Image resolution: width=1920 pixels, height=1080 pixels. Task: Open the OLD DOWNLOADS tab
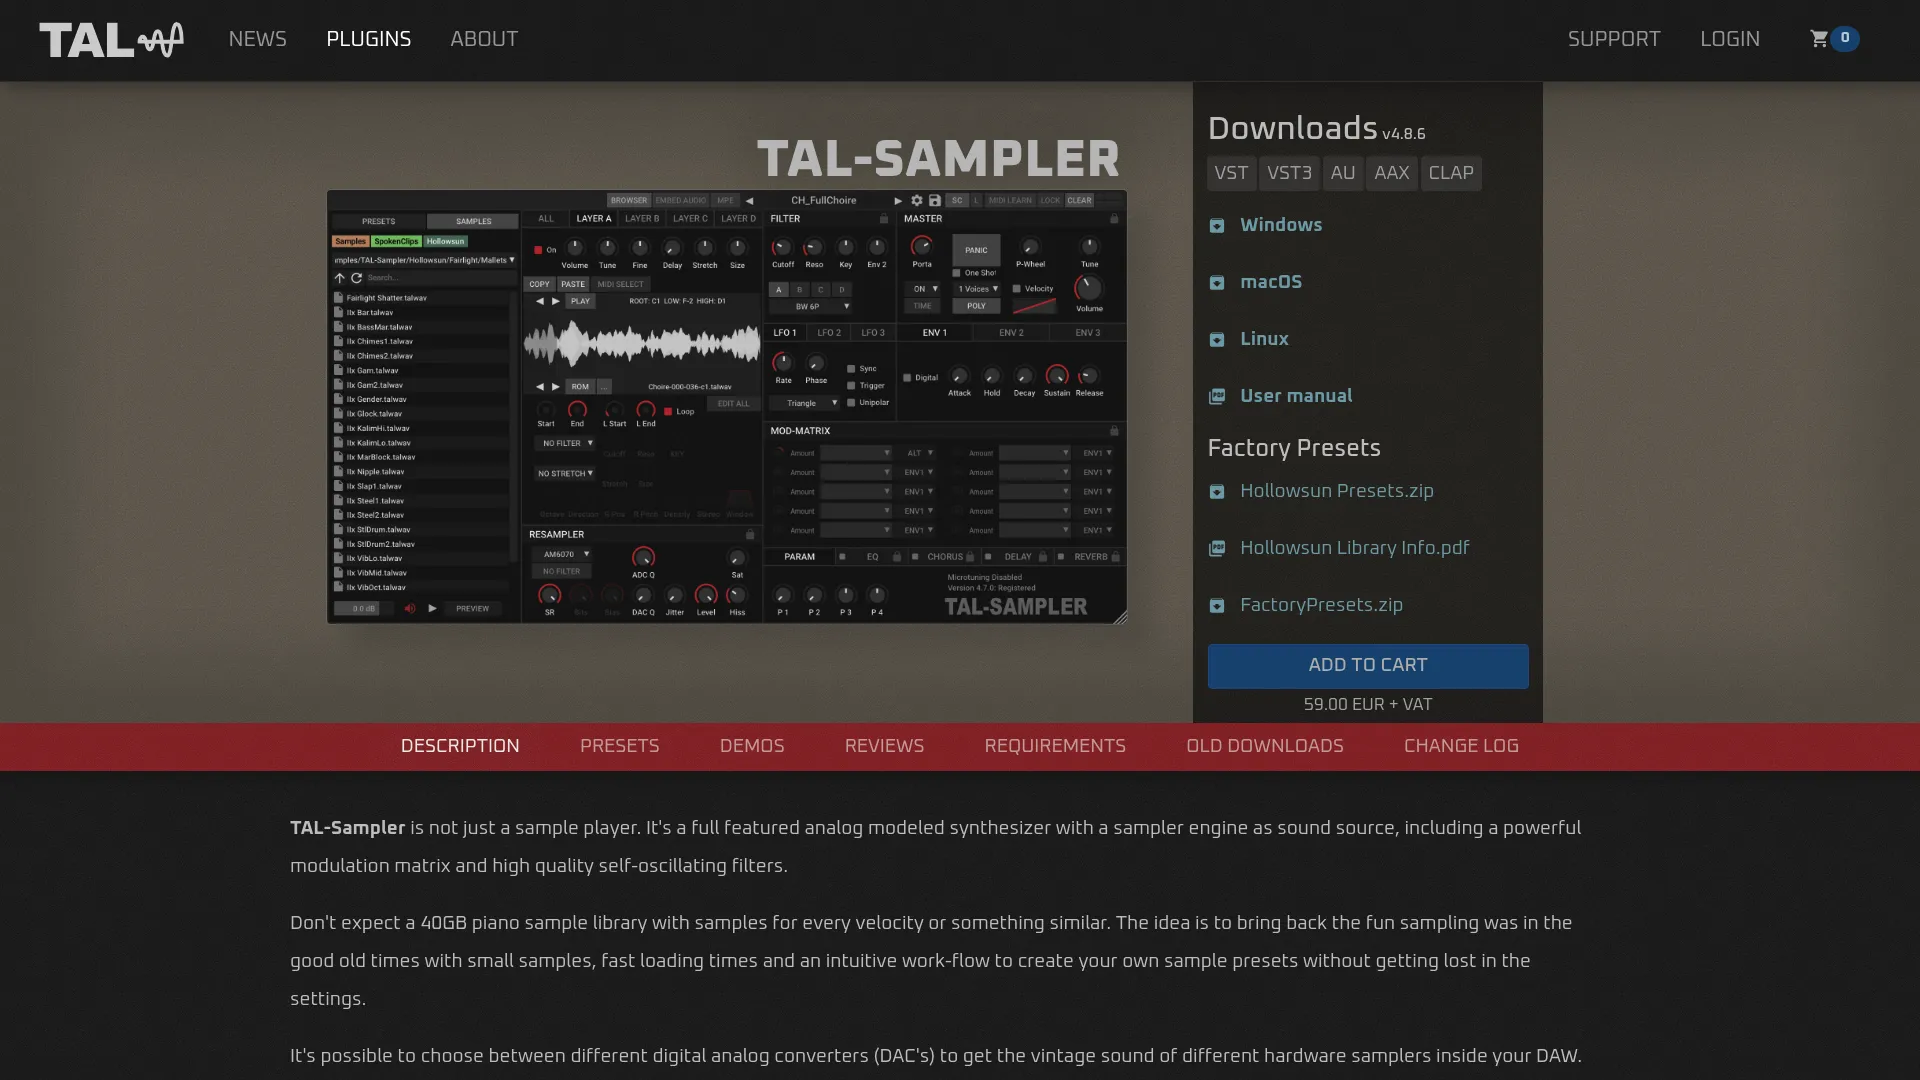[1264, 747]
